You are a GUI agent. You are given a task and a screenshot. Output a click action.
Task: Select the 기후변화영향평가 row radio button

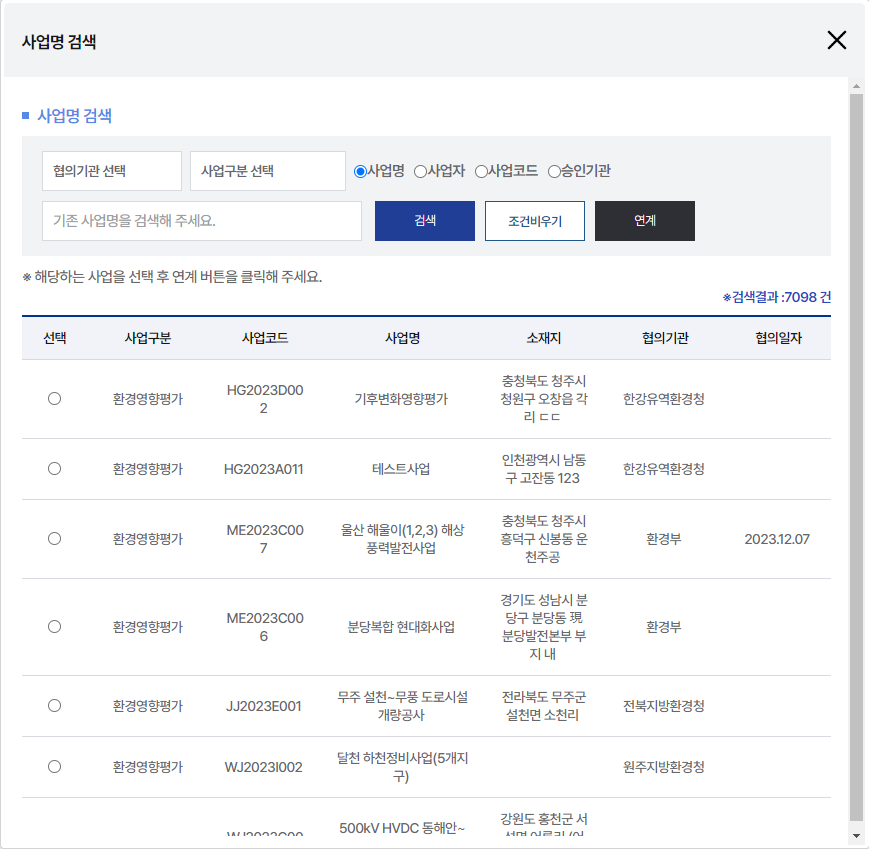[x=55, y=399]
